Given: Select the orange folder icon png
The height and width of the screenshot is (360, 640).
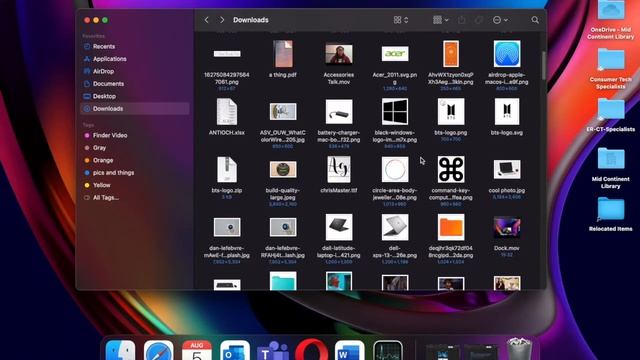Looking at the screenshot, I should coord(451,227).
